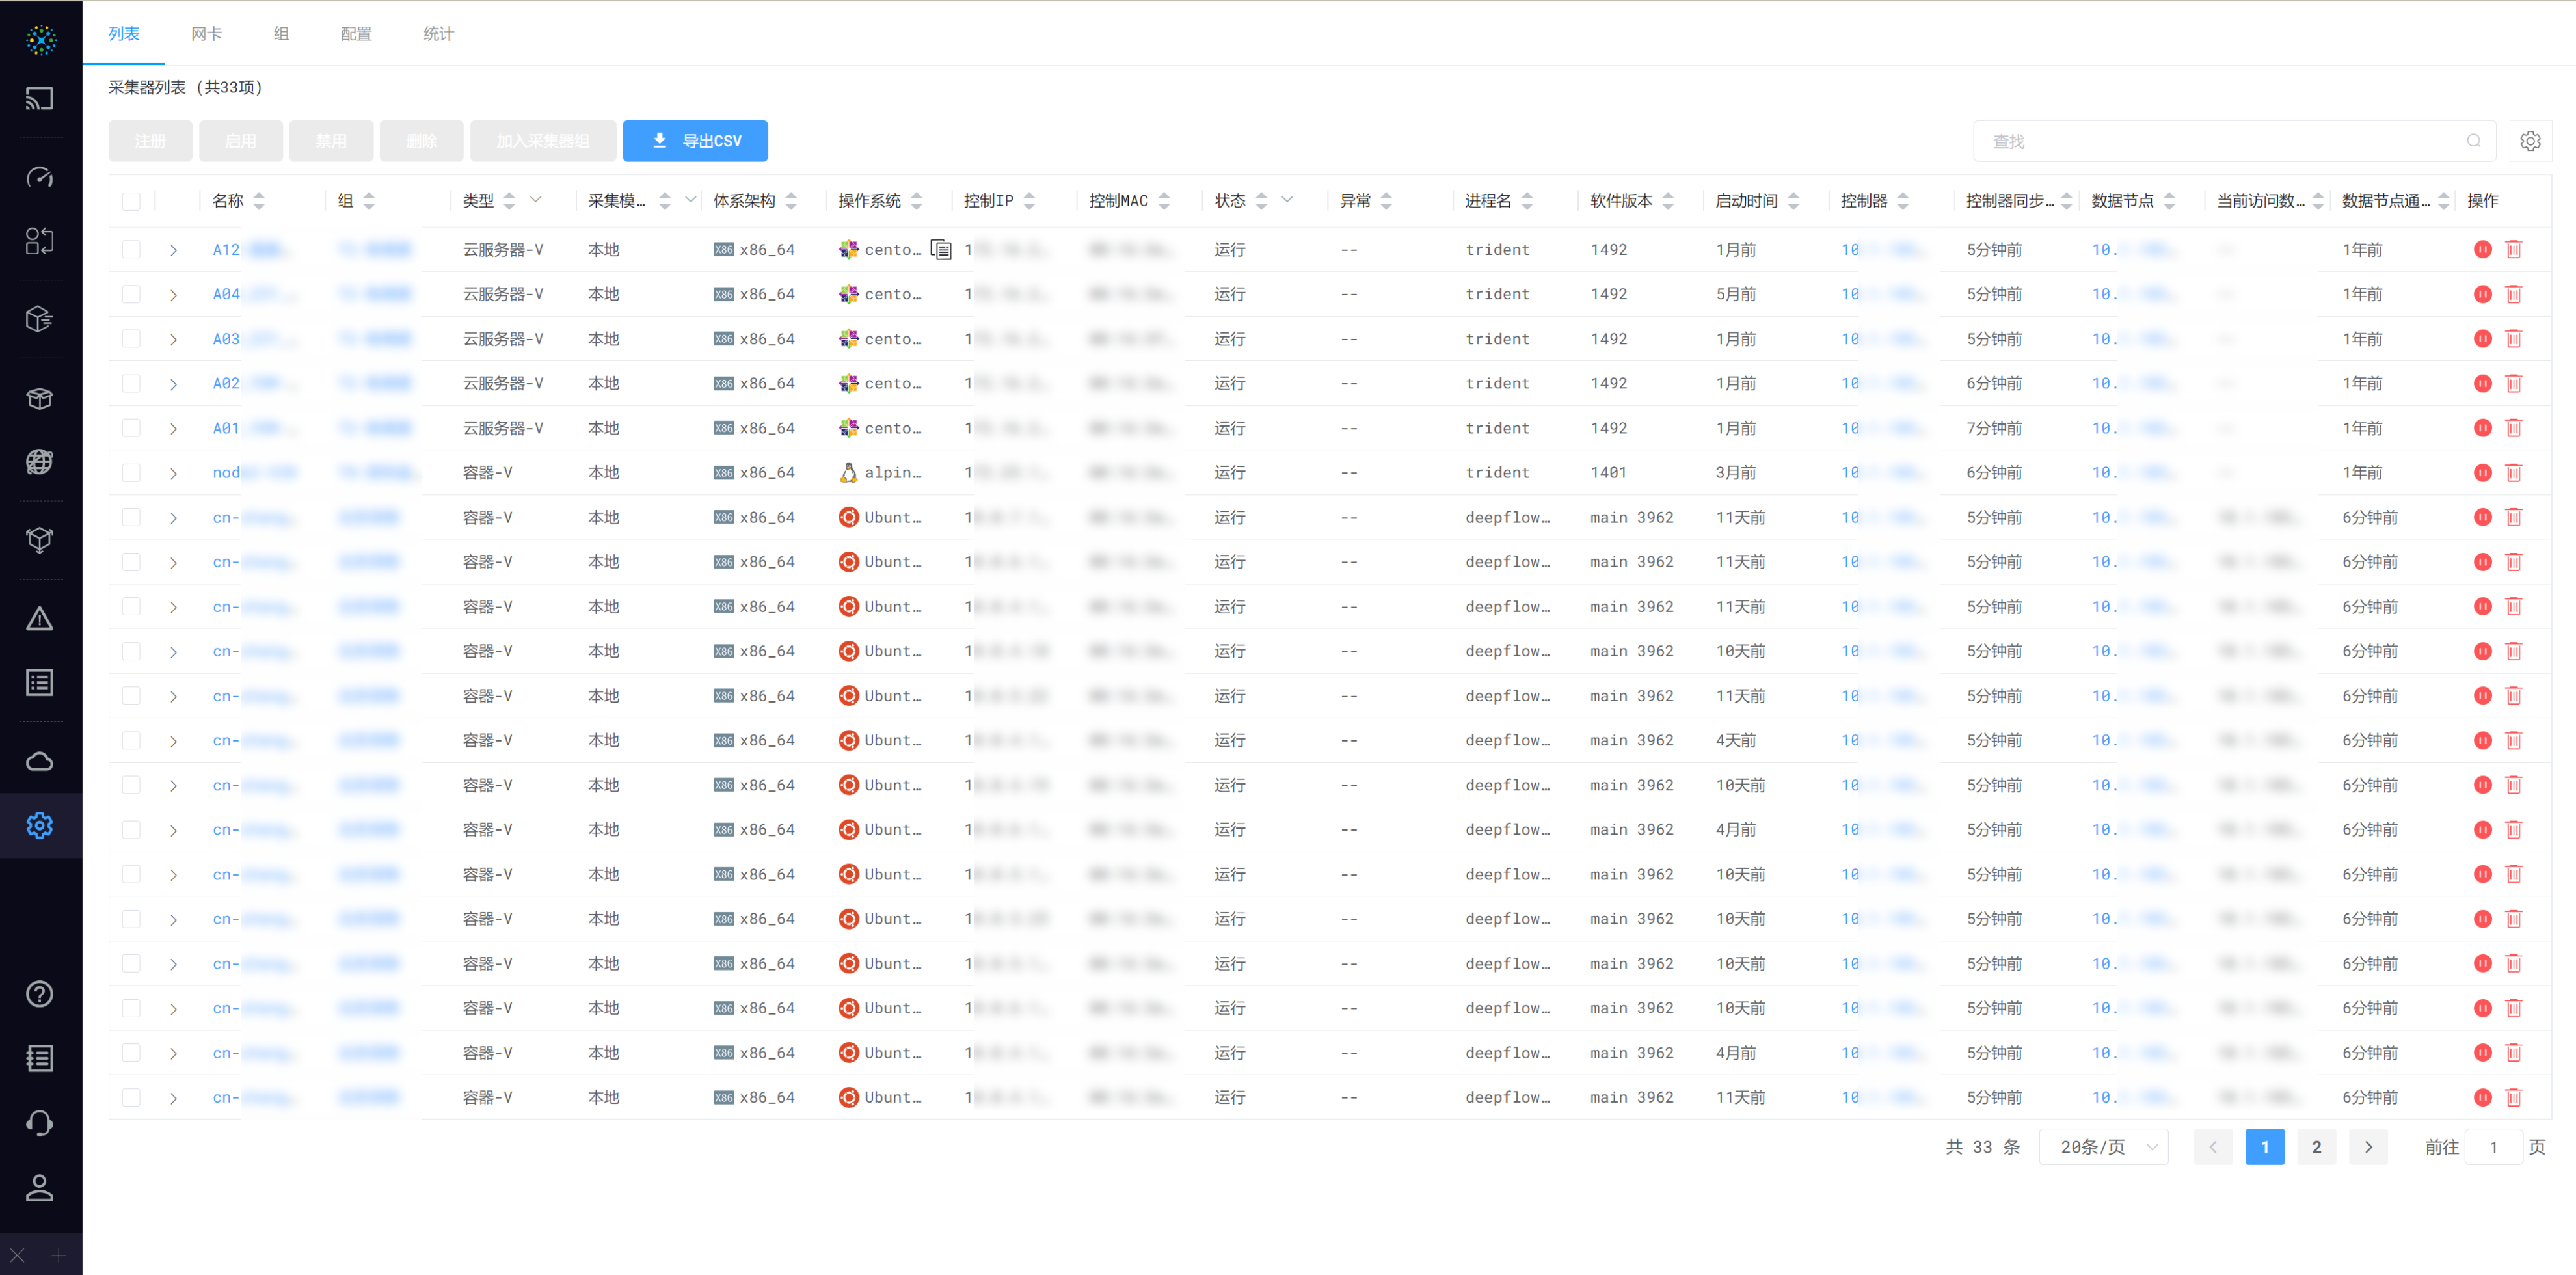Viewport: 2576px width, 1275px height.
Task: Click the table column settings gear icon
Action: pos(2529,141)
